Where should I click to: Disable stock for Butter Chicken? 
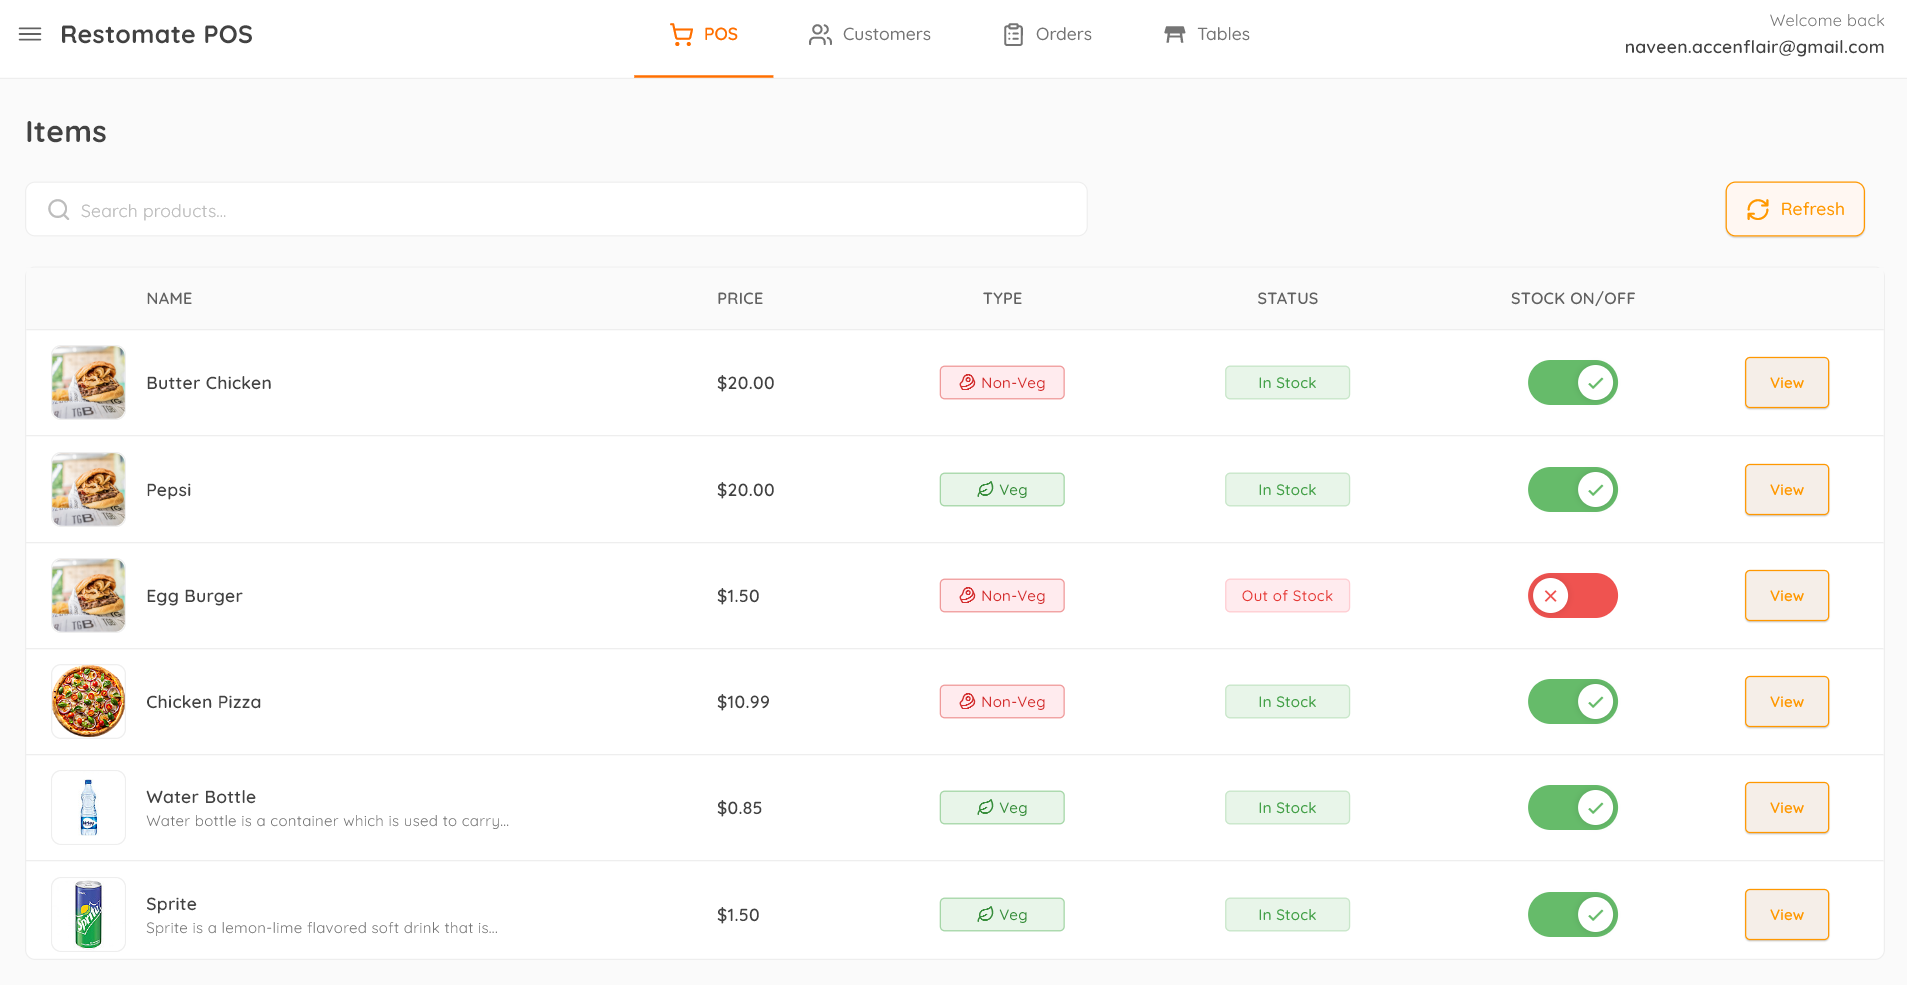1572,382
